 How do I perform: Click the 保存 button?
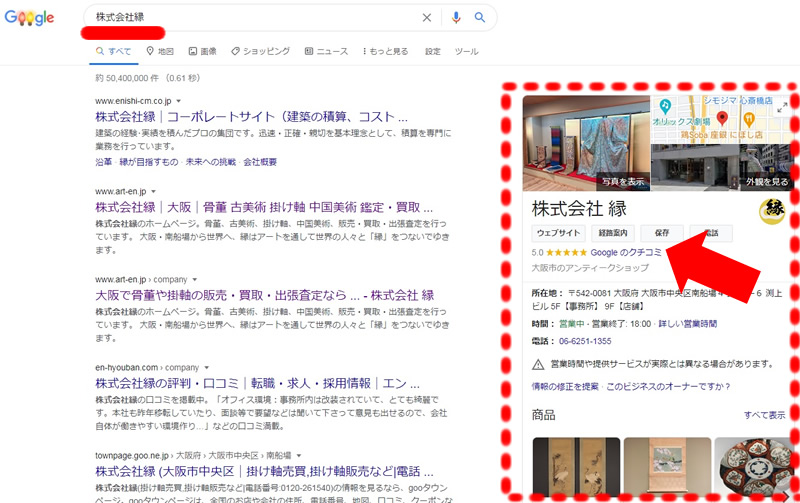[662, 233]
